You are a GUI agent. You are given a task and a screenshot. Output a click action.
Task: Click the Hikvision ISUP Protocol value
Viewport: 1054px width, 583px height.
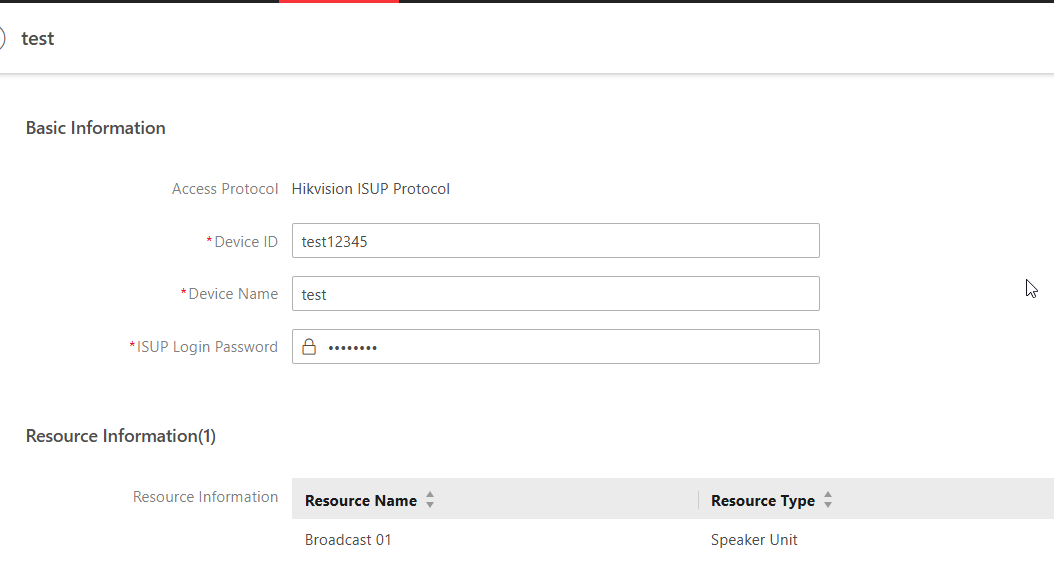[371, 188]
